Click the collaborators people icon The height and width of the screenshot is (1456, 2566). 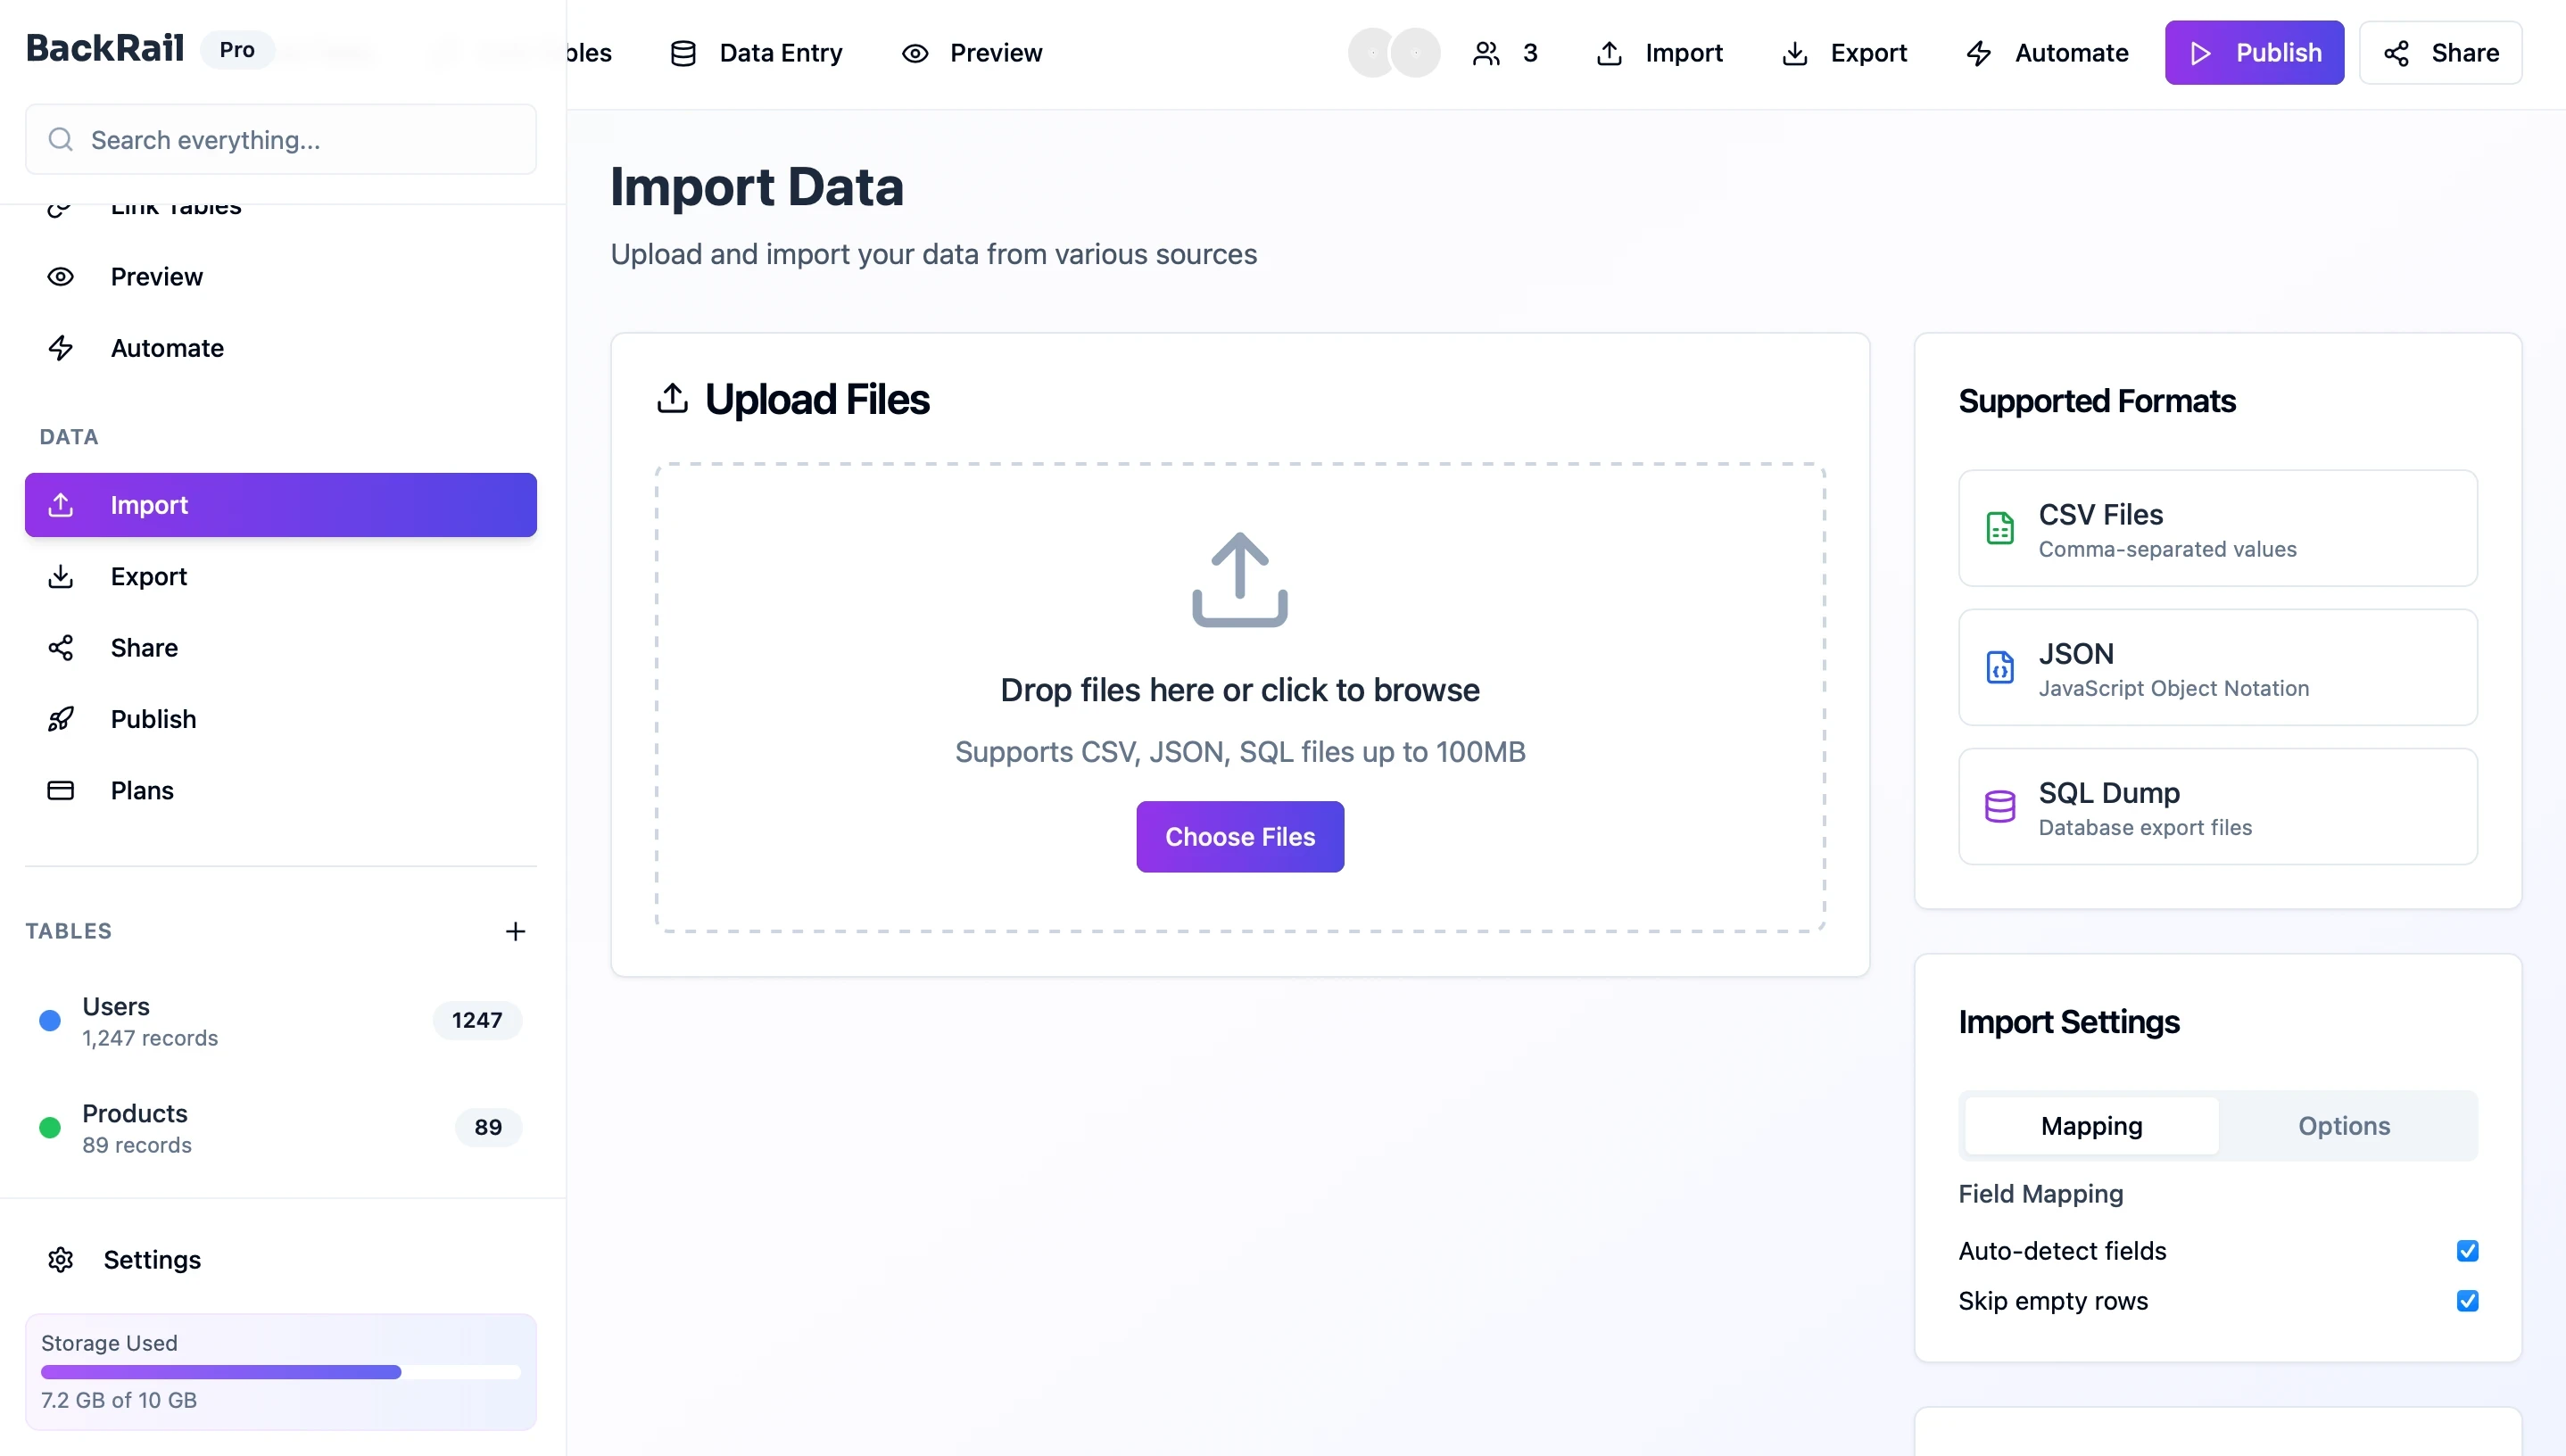pos(1486,53)
